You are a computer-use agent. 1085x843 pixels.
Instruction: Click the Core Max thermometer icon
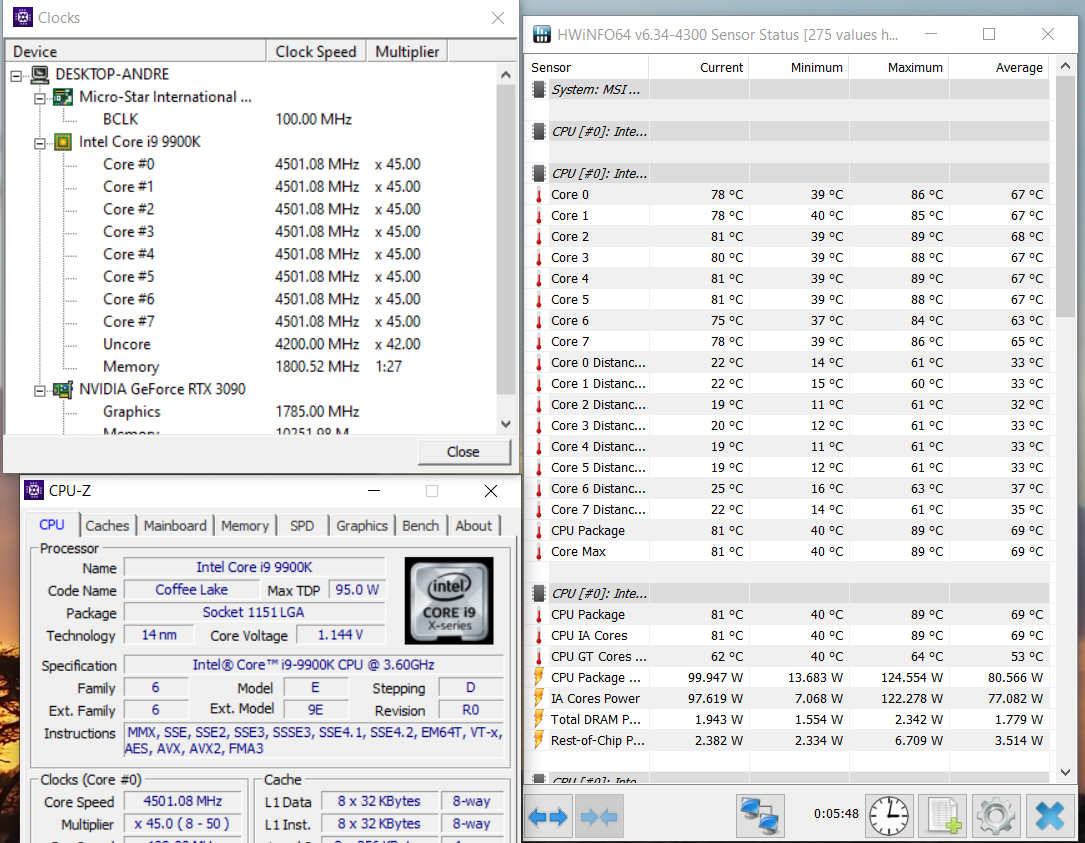pyautogui.click(x=538, y=552)
